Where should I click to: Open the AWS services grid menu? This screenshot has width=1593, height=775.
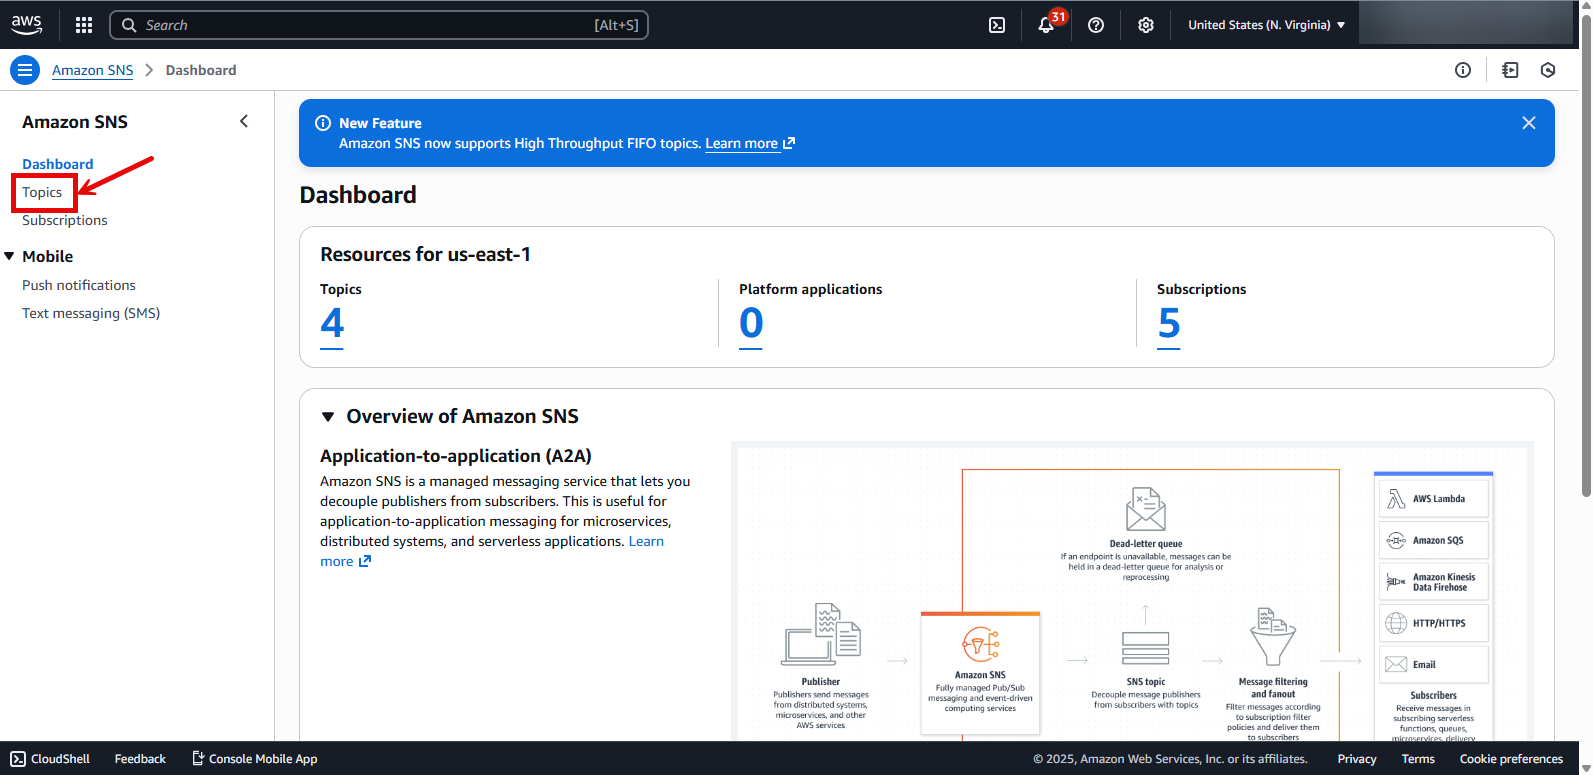coord(84,25)
